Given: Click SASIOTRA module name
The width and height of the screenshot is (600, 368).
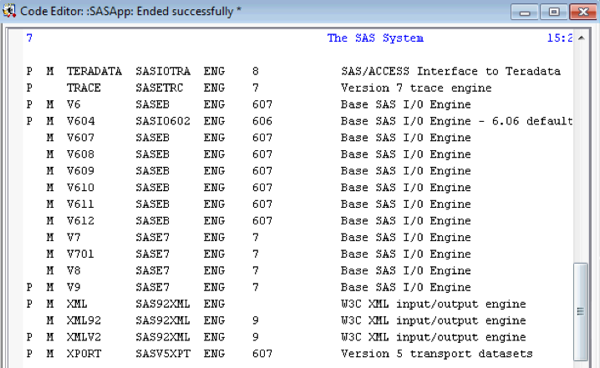Looking at the screenshot, I should (163, 71).
